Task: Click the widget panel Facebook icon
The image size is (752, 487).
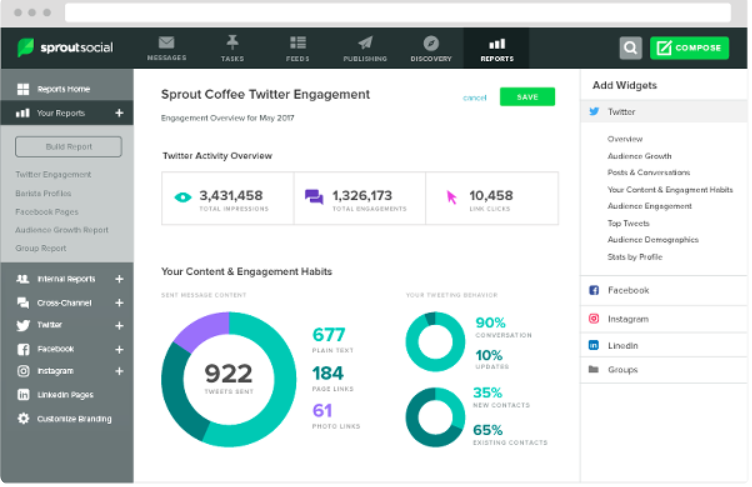Action: click(x=594, y=290)
